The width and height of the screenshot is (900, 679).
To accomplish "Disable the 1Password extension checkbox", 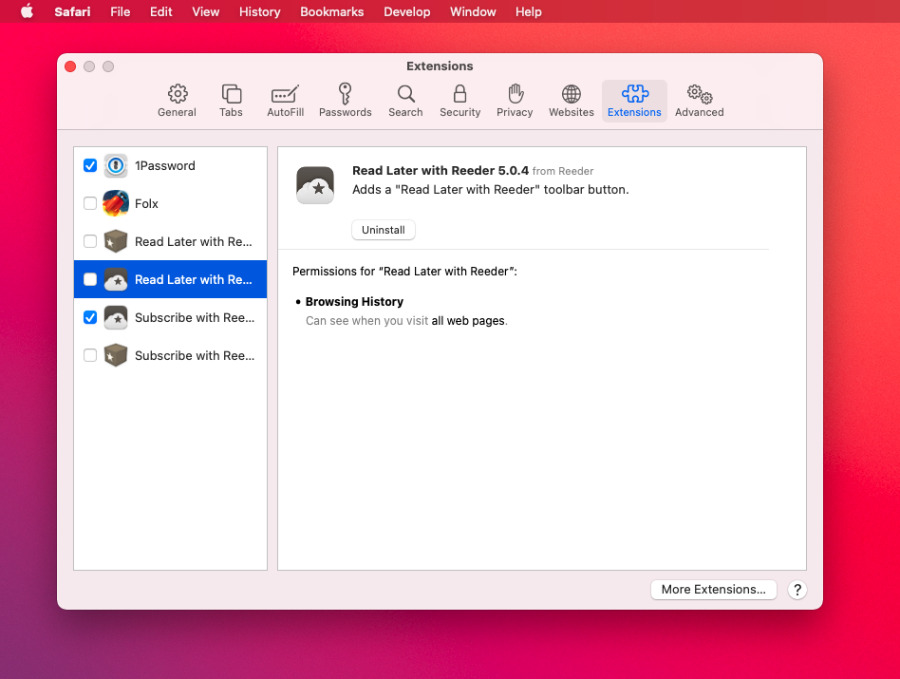I will tap(90, 166).
